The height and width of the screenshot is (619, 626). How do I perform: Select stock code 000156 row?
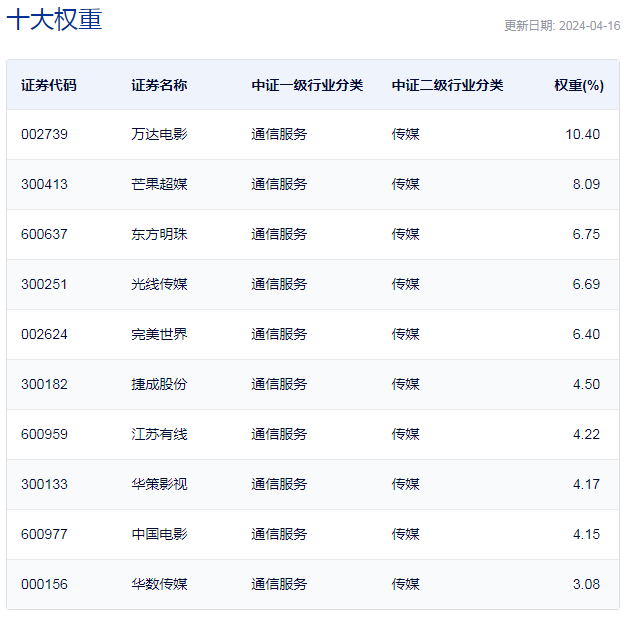[x=313, y=584]
